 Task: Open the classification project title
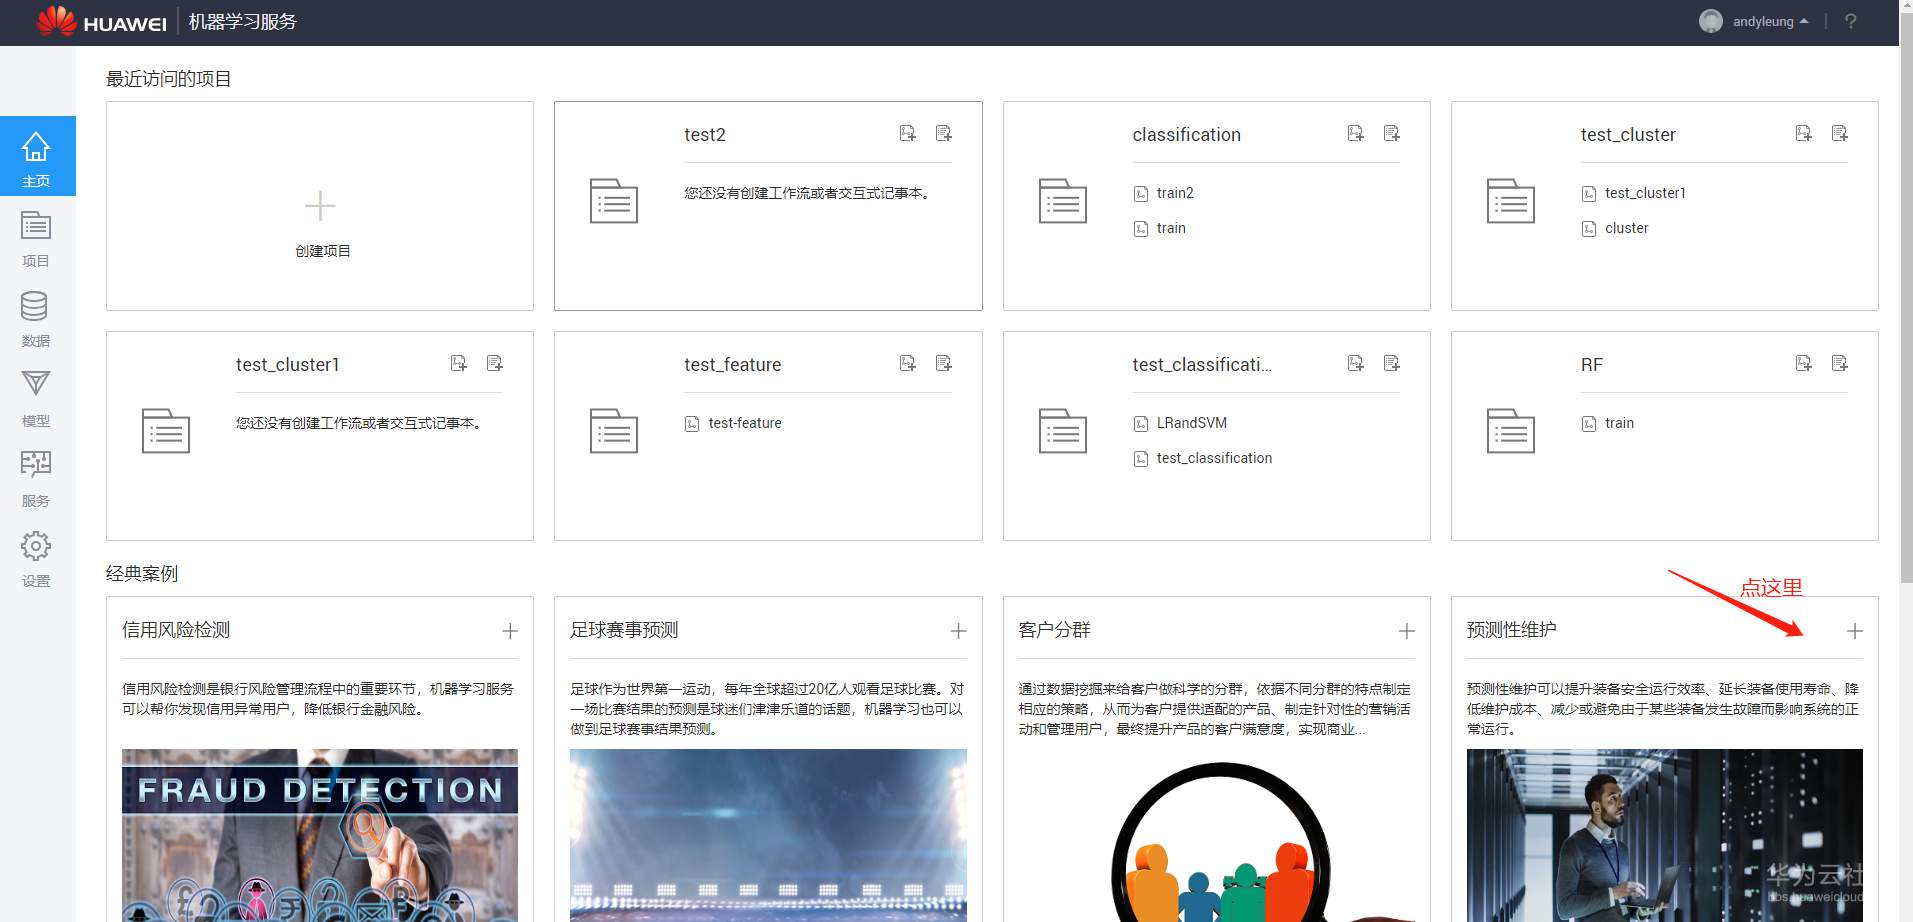pos(1186,135)
